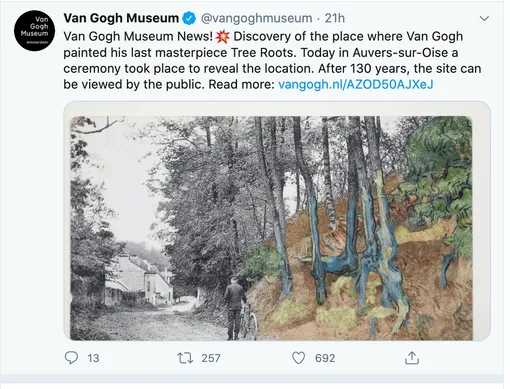This screenshot has height=389, width=510.
Task: Click the man with bicycle in photo
Action: point(239,307)
